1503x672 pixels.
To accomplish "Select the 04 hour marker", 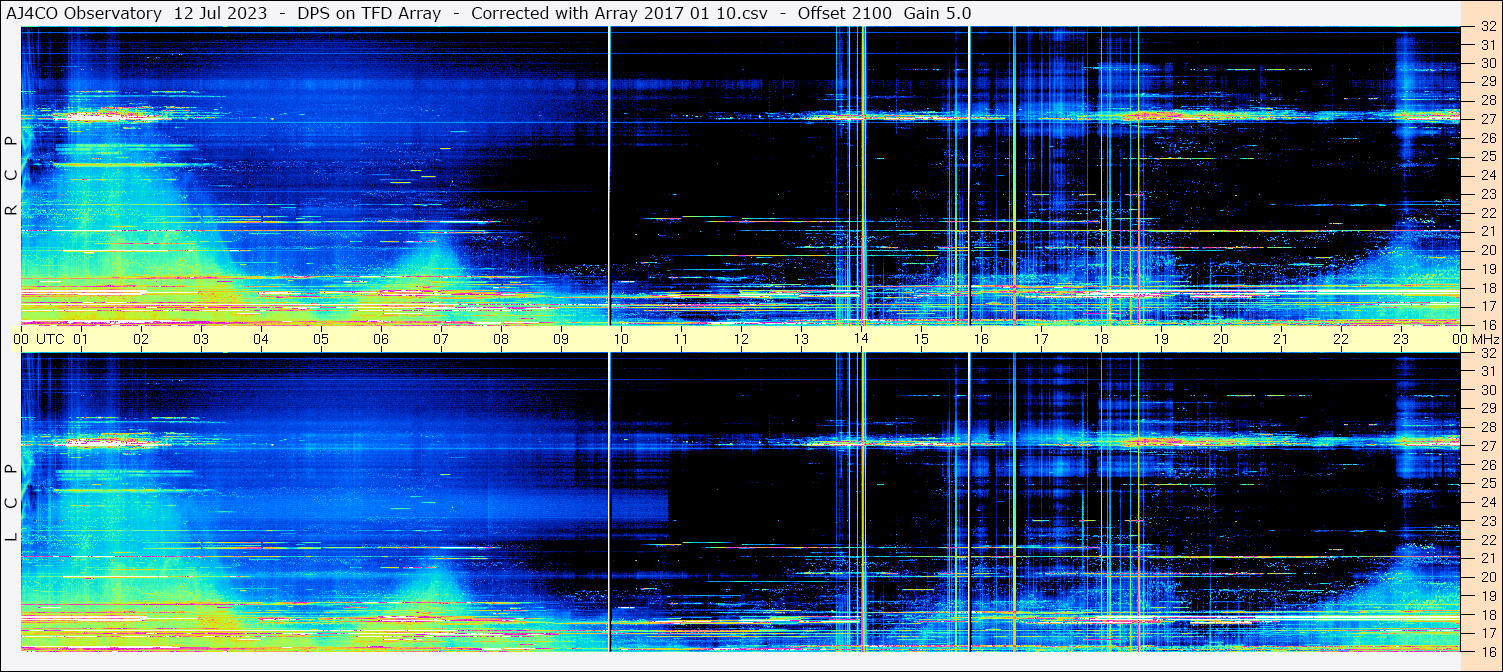I will 261,339.
